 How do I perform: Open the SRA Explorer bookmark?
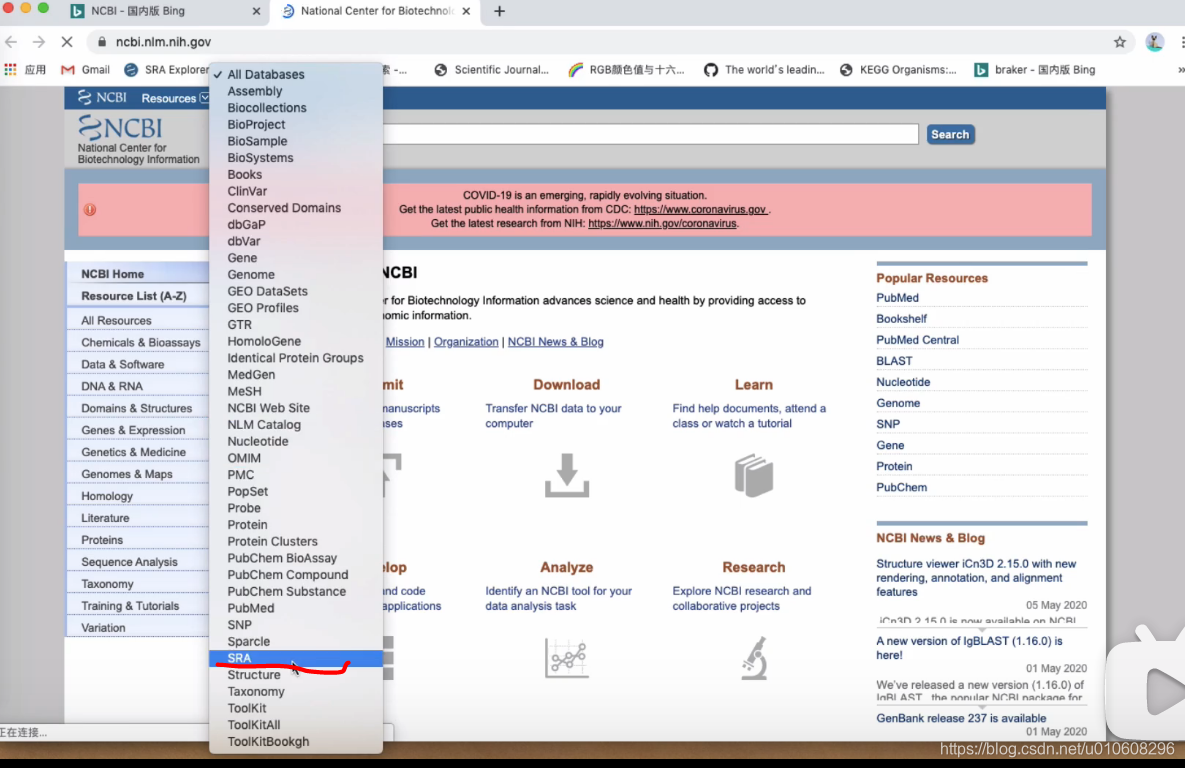point(166,70)
